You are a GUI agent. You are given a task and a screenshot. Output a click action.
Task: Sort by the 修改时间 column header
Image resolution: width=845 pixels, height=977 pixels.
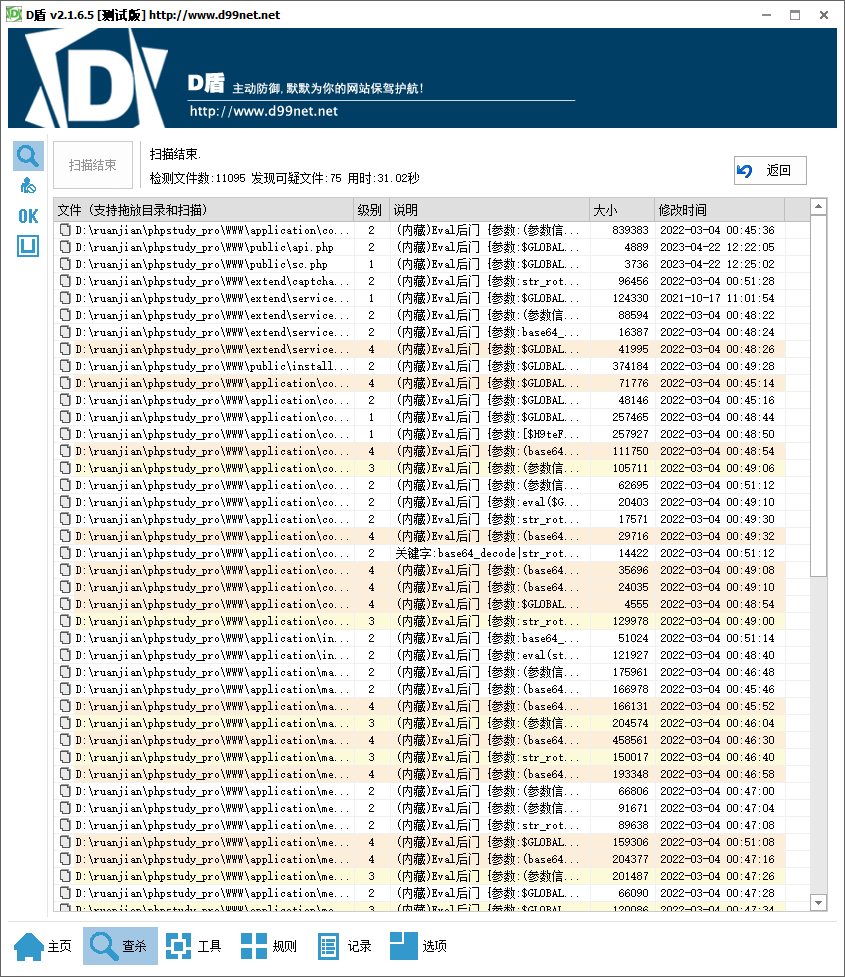tap(720, 210)
